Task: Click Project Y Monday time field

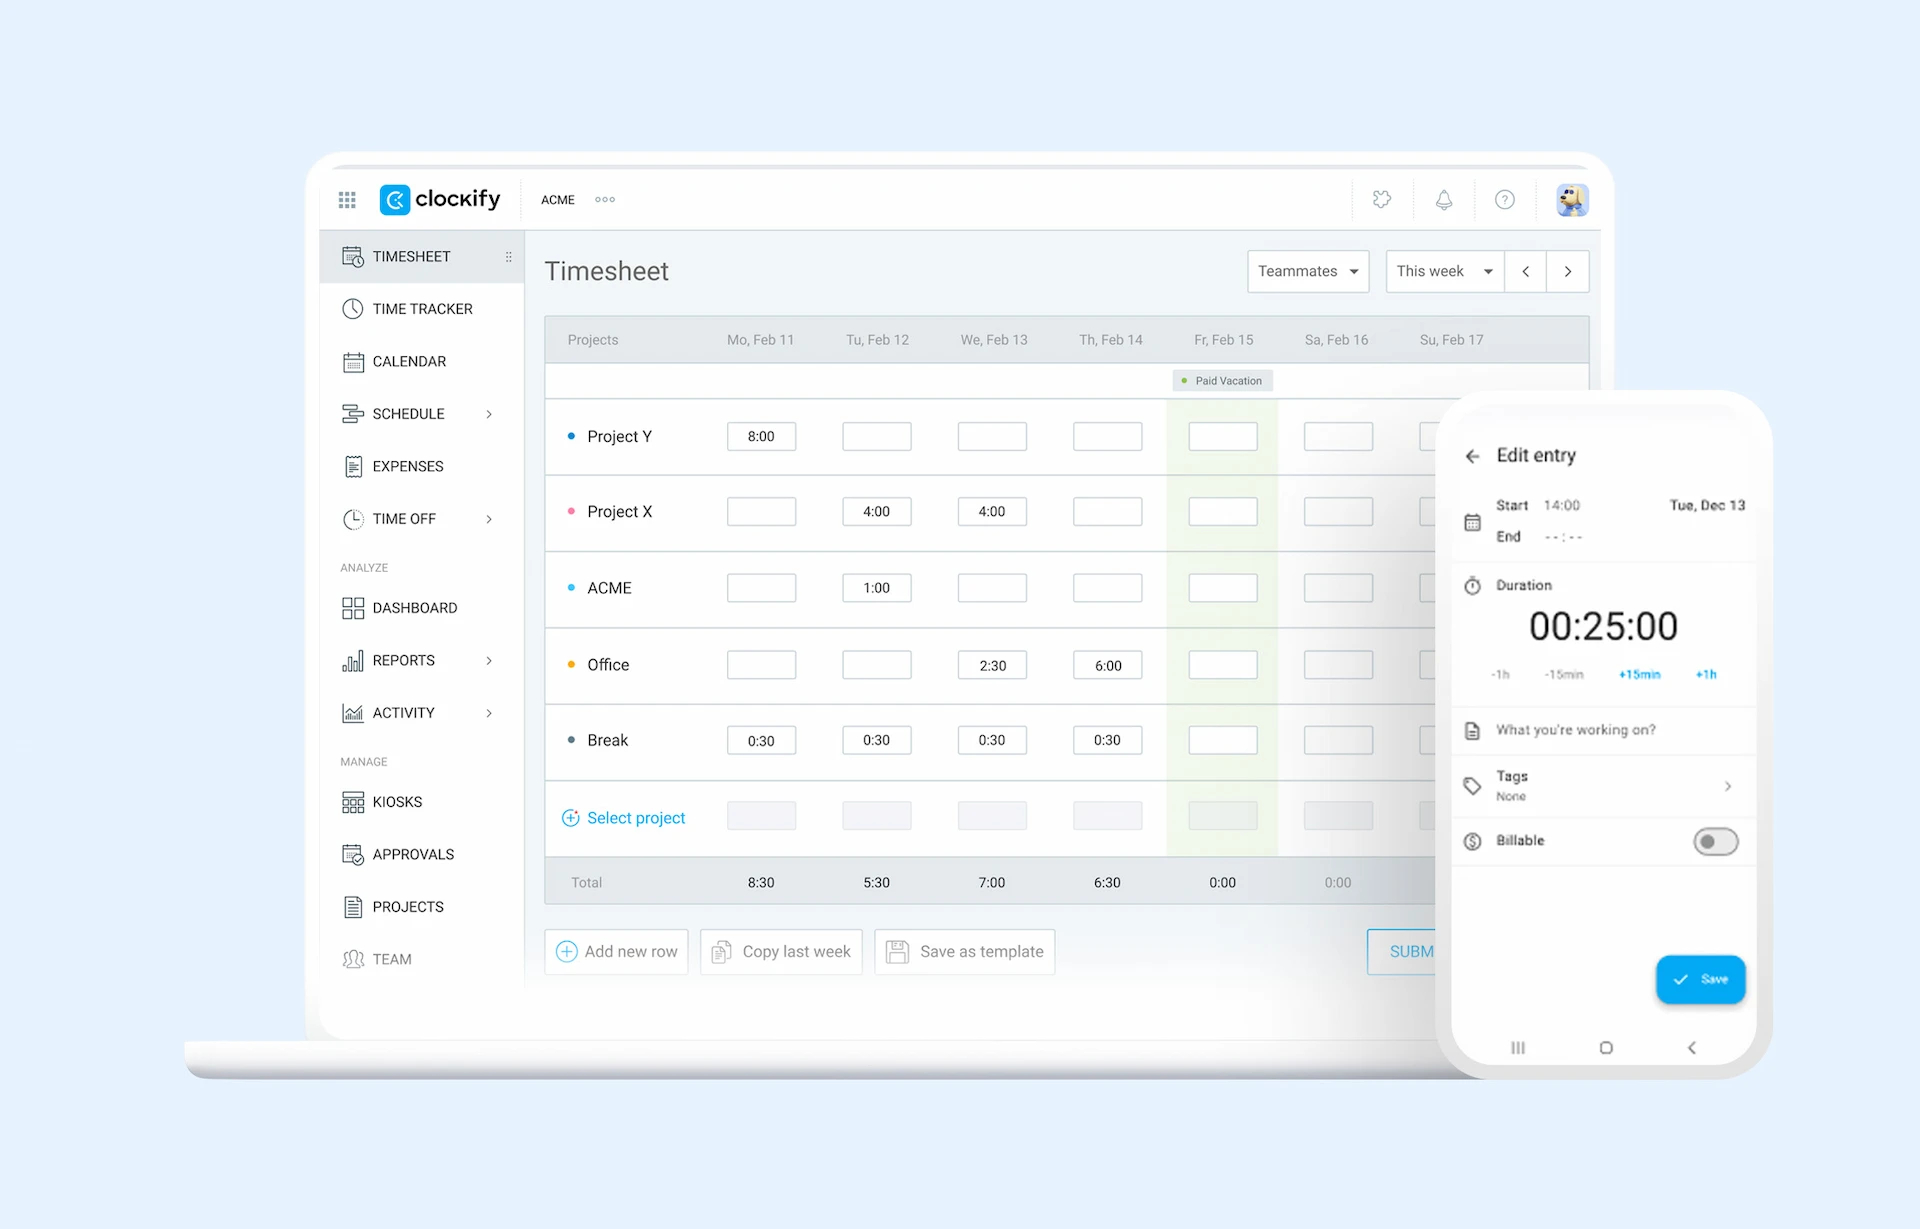Action: [x=761, y=437]
